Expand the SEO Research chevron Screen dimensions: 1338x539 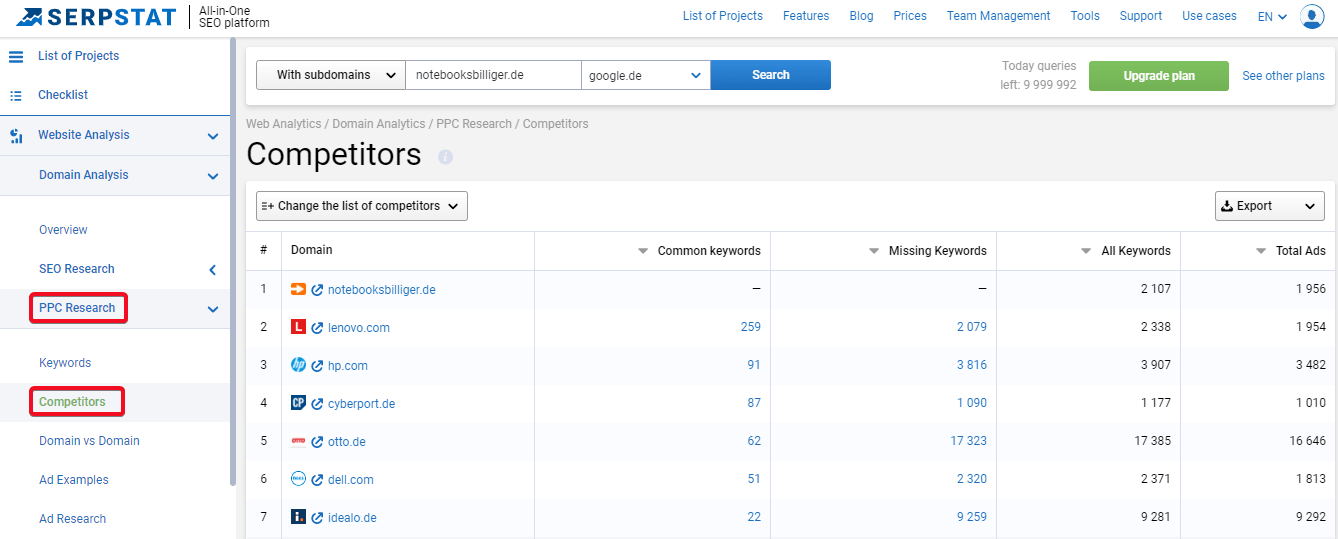213,270
